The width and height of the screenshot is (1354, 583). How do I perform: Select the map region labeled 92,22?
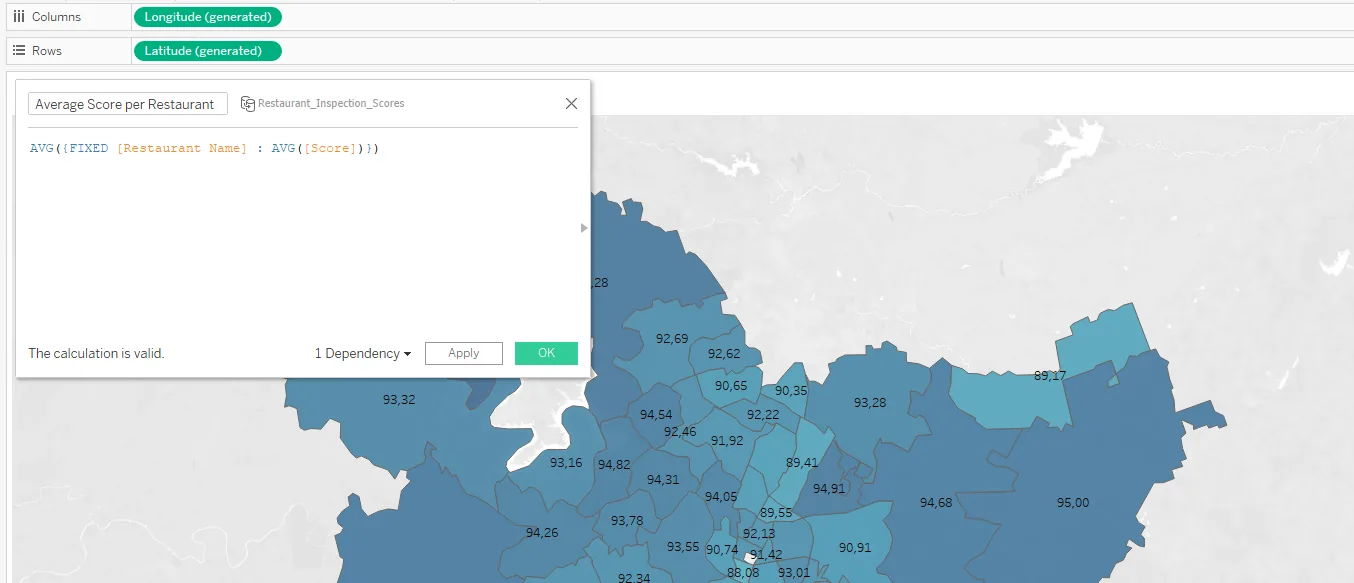(763, 415)
